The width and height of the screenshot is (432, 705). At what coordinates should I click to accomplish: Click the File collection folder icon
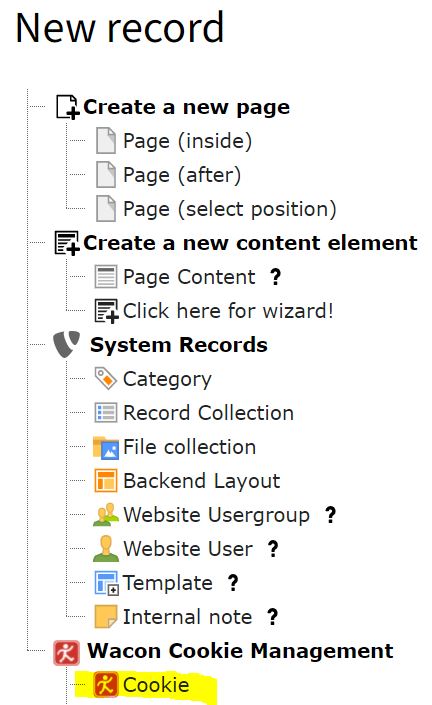tap(106, 448)
